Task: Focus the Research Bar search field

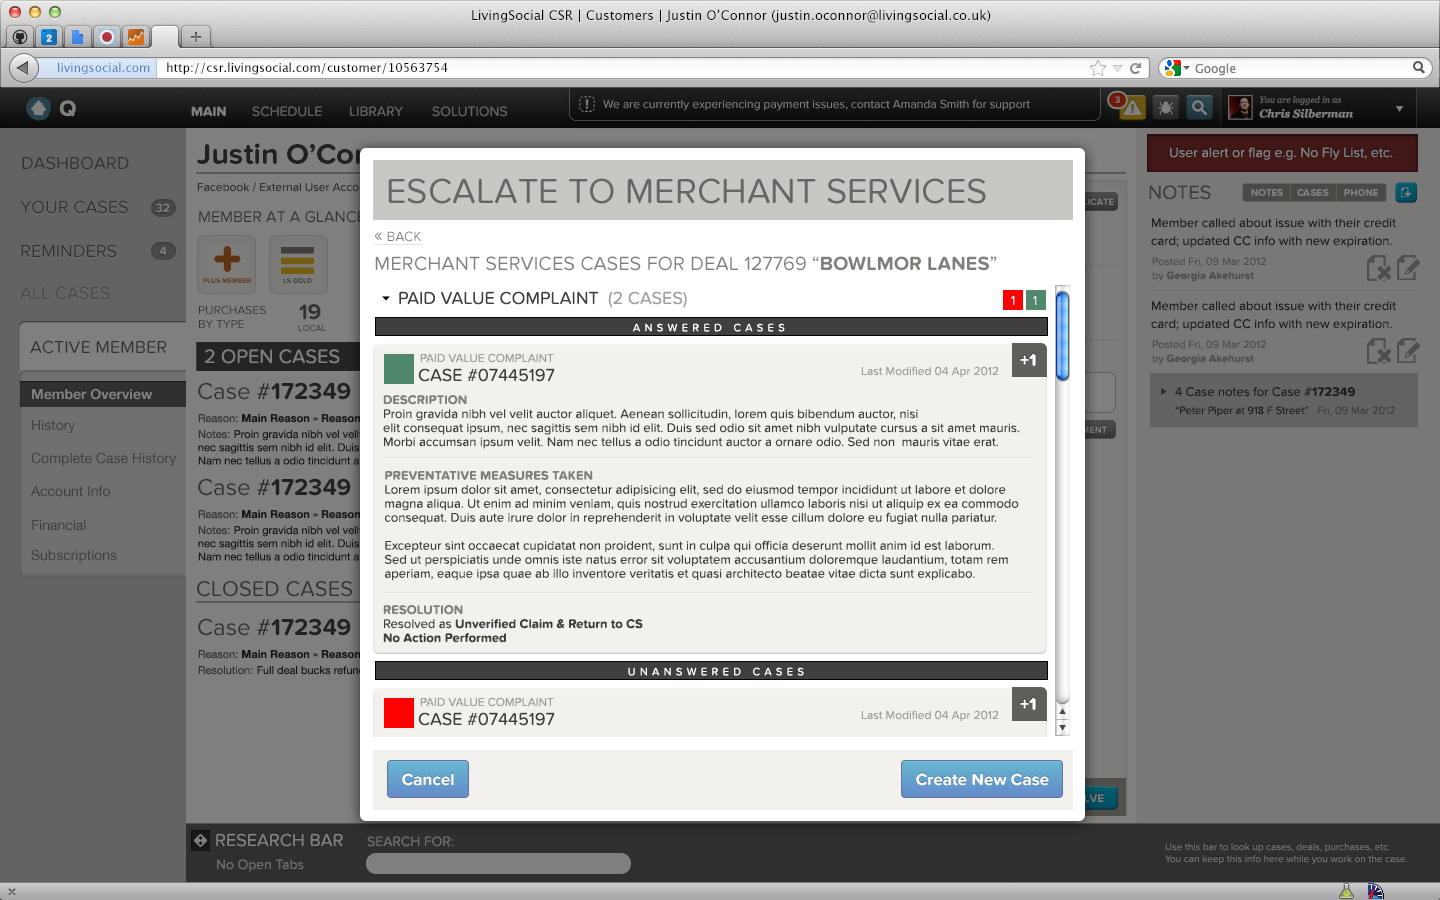Action: point(498,863)
